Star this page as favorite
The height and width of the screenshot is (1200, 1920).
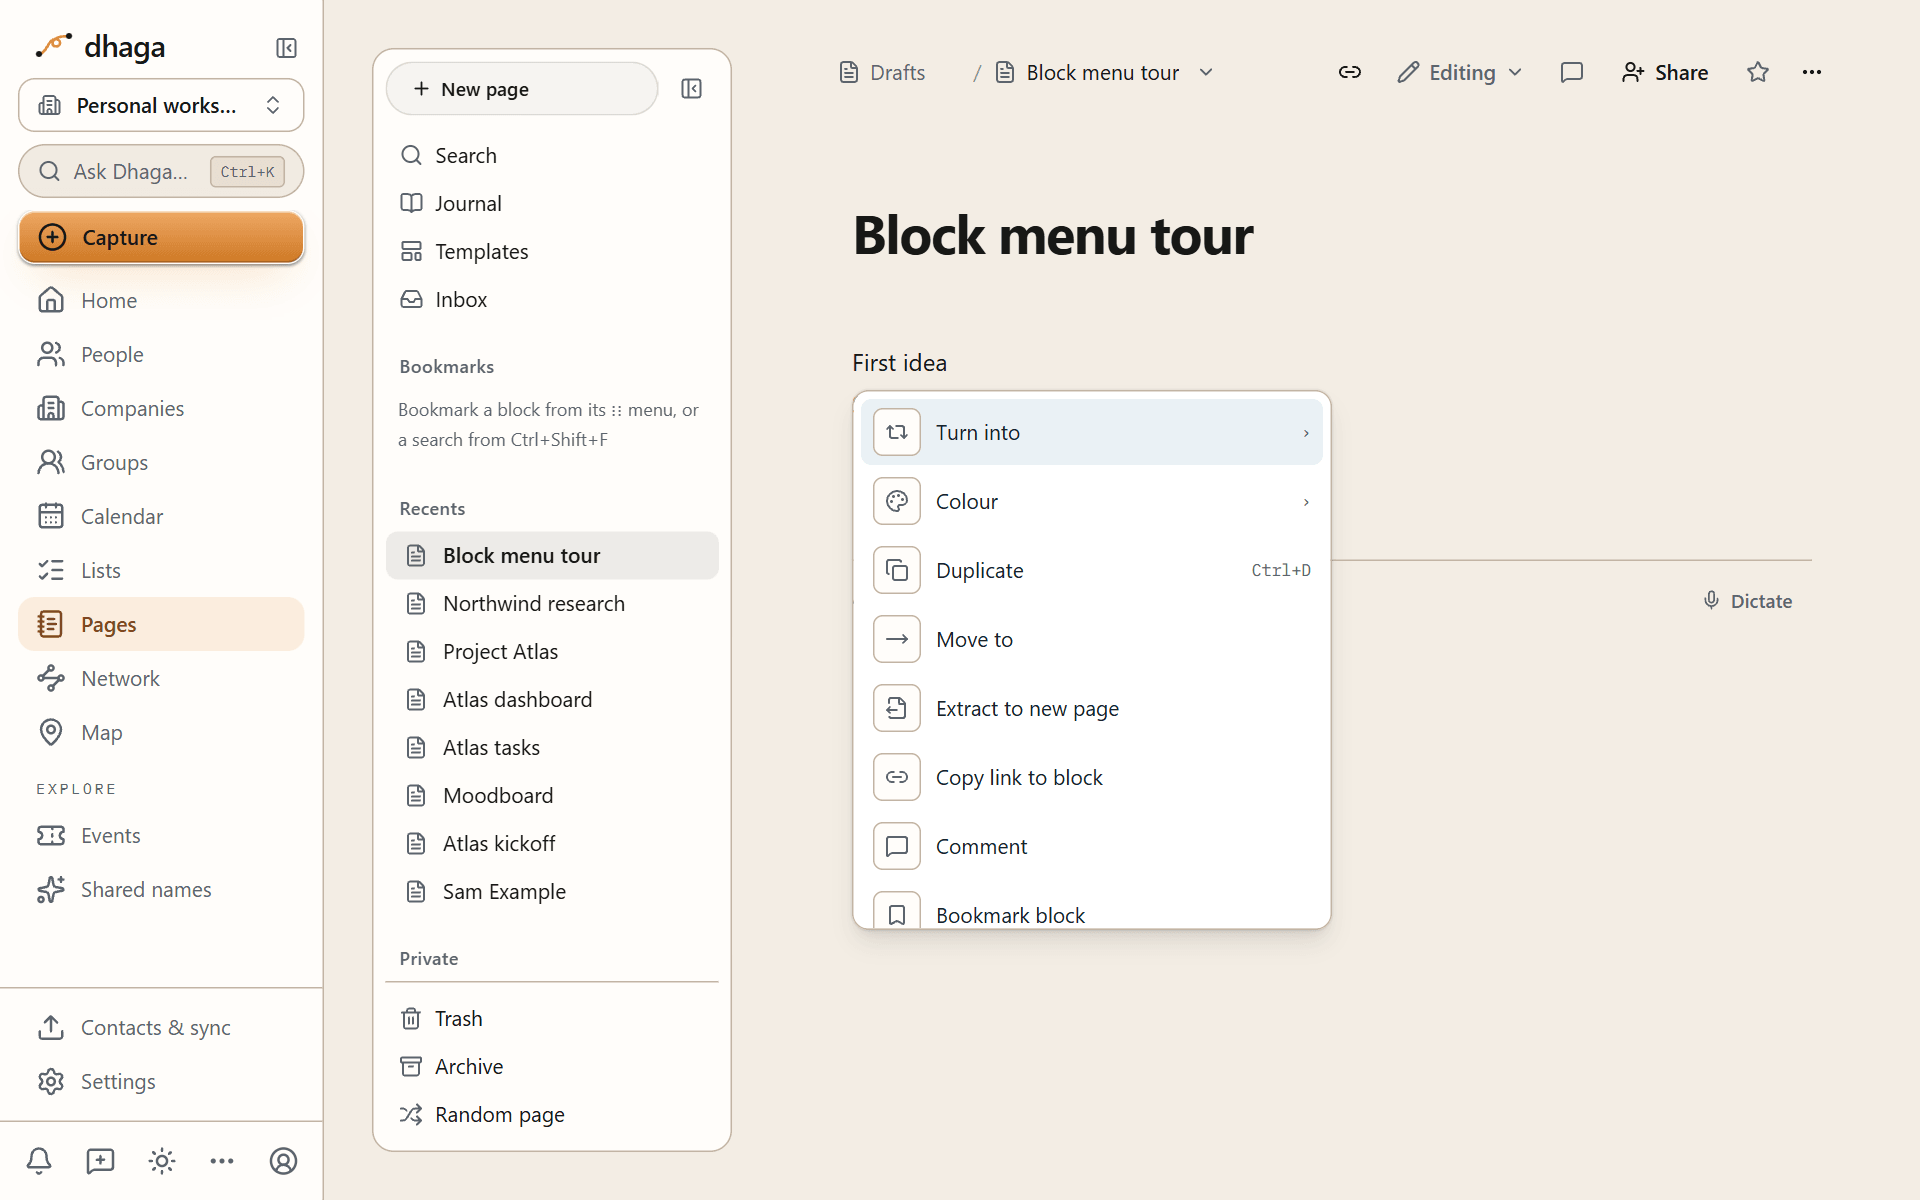(1758, 72)
